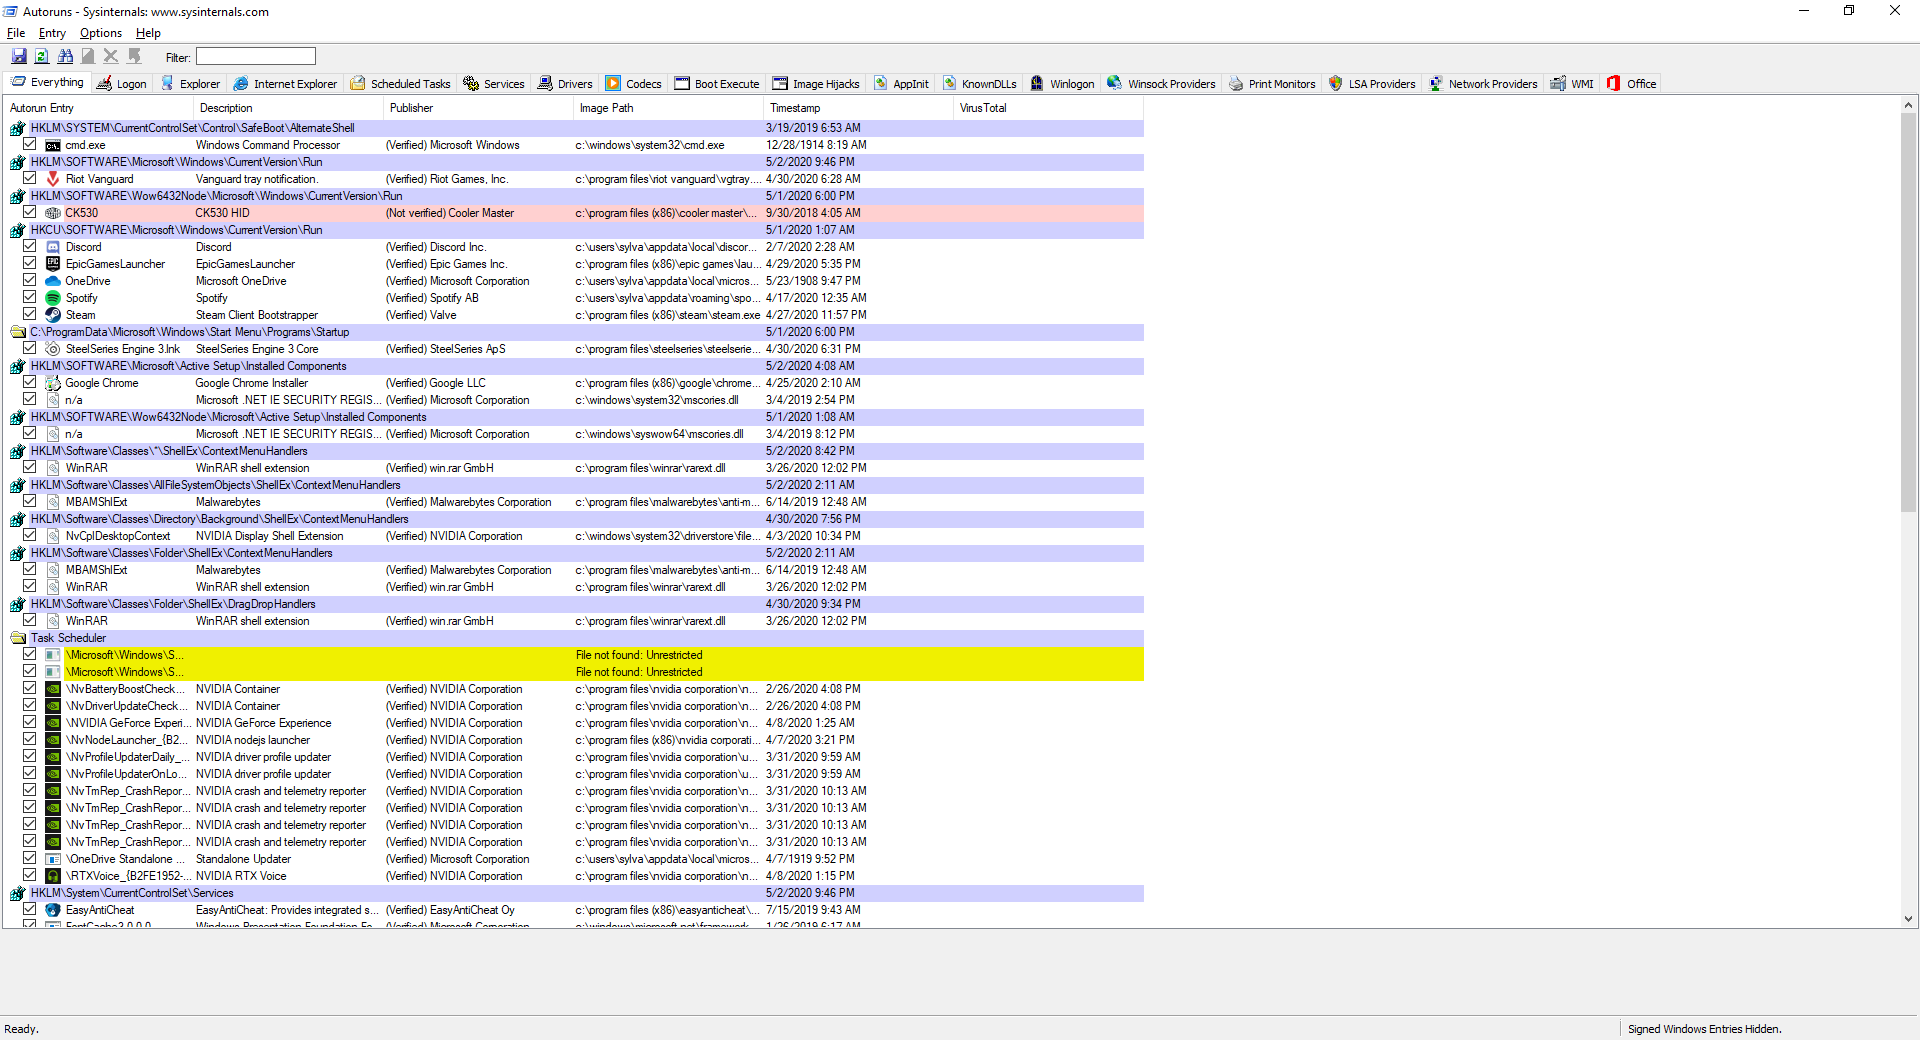Click the Steam entry icon
Viewport: 1920px width, 1040px height.
click(x=53, y=315)
